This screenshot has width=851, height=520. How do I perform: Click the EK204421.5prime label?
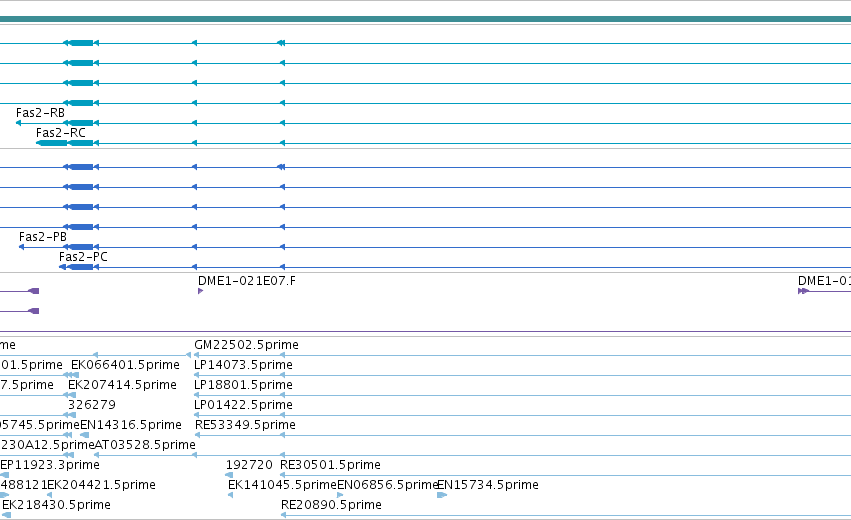point(101,485)
